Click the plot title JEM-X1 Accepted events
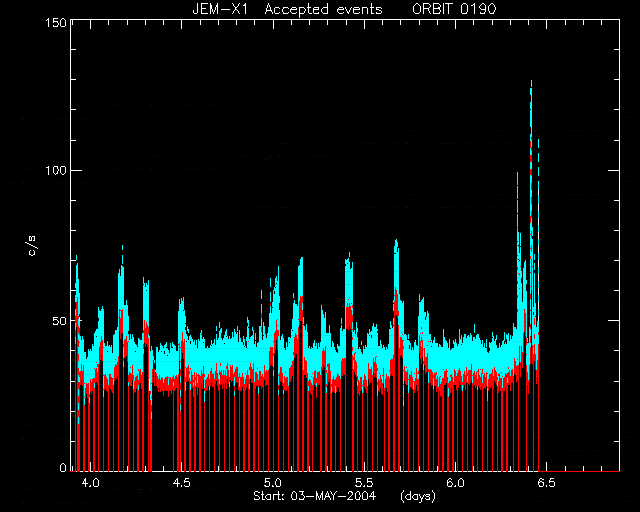 287,9
